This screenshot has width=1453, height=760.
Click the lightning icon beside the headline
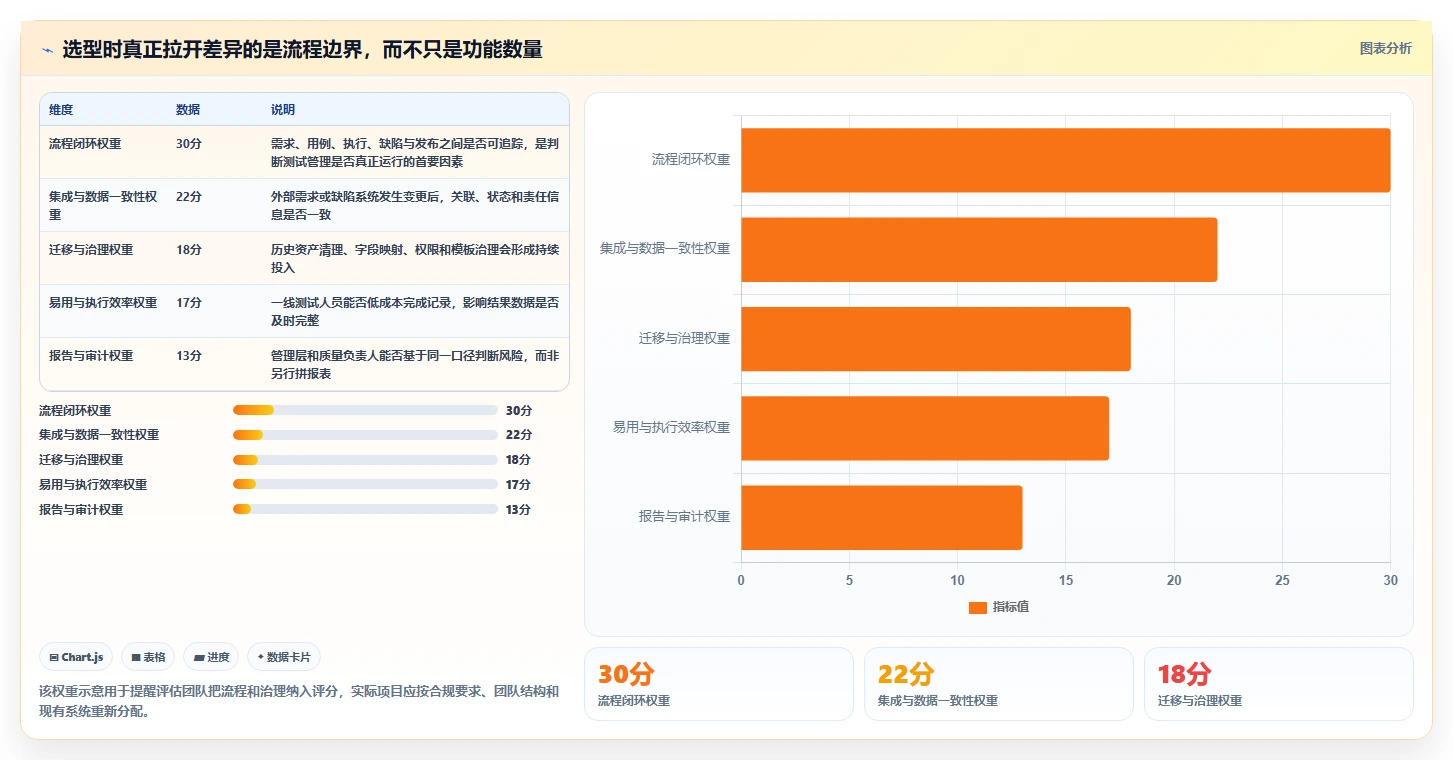(x=48, y=50)
